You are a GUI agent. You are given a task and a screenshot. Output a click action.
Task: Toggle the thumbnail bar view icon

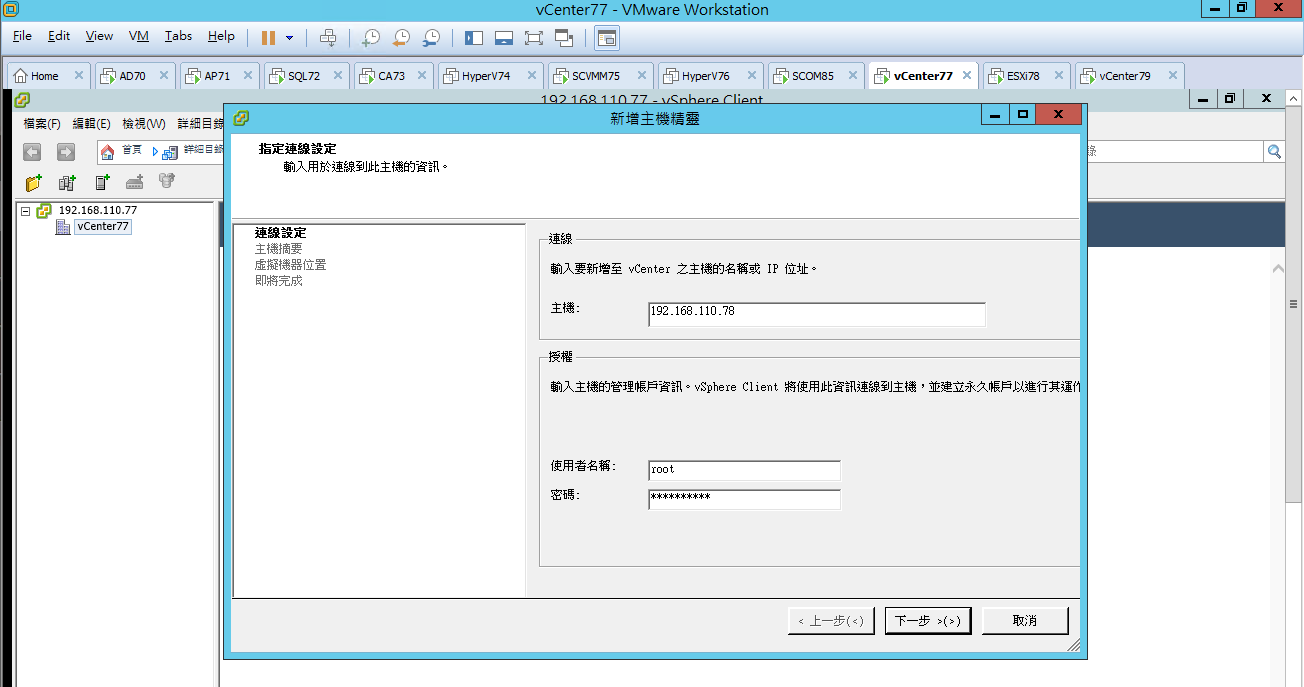504,37
